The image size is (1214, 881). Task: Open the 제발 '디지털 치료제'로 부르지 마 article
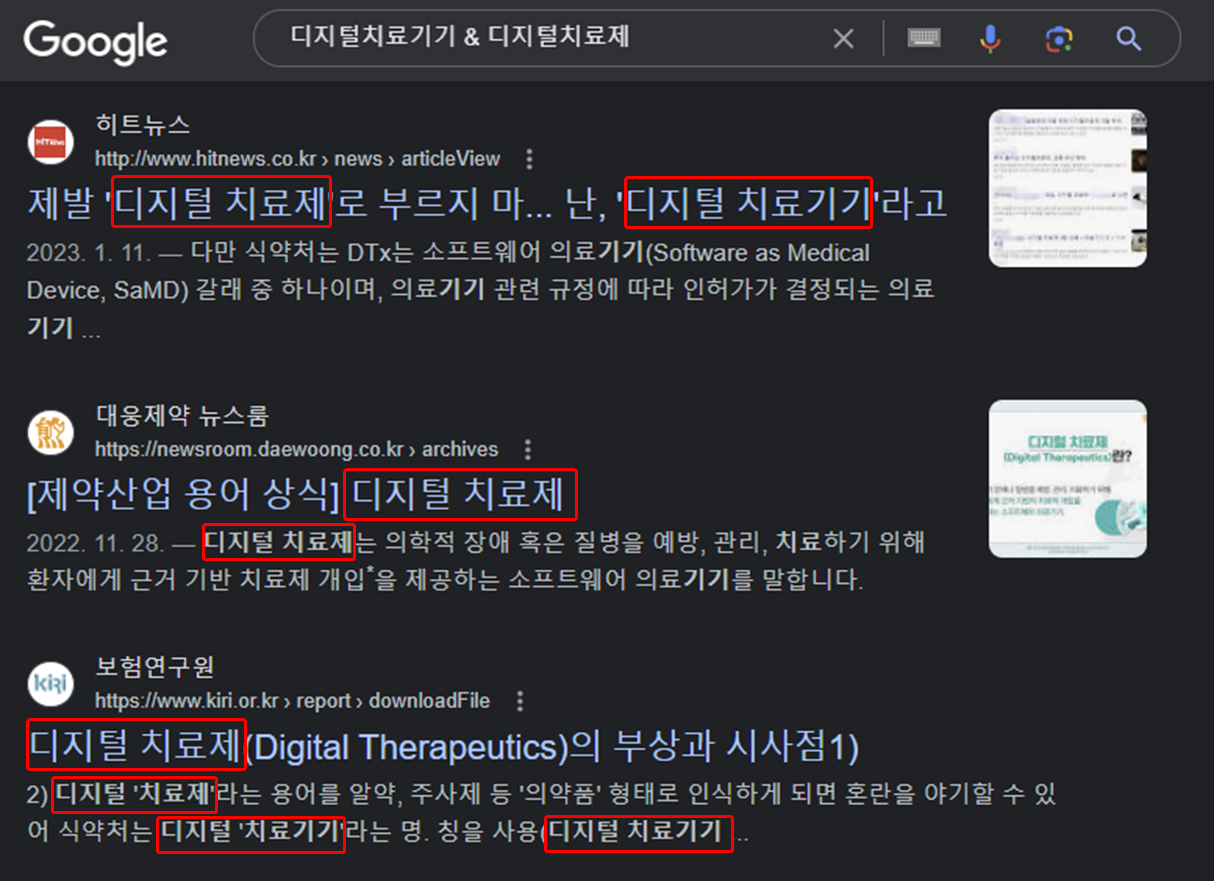(487, 203)
